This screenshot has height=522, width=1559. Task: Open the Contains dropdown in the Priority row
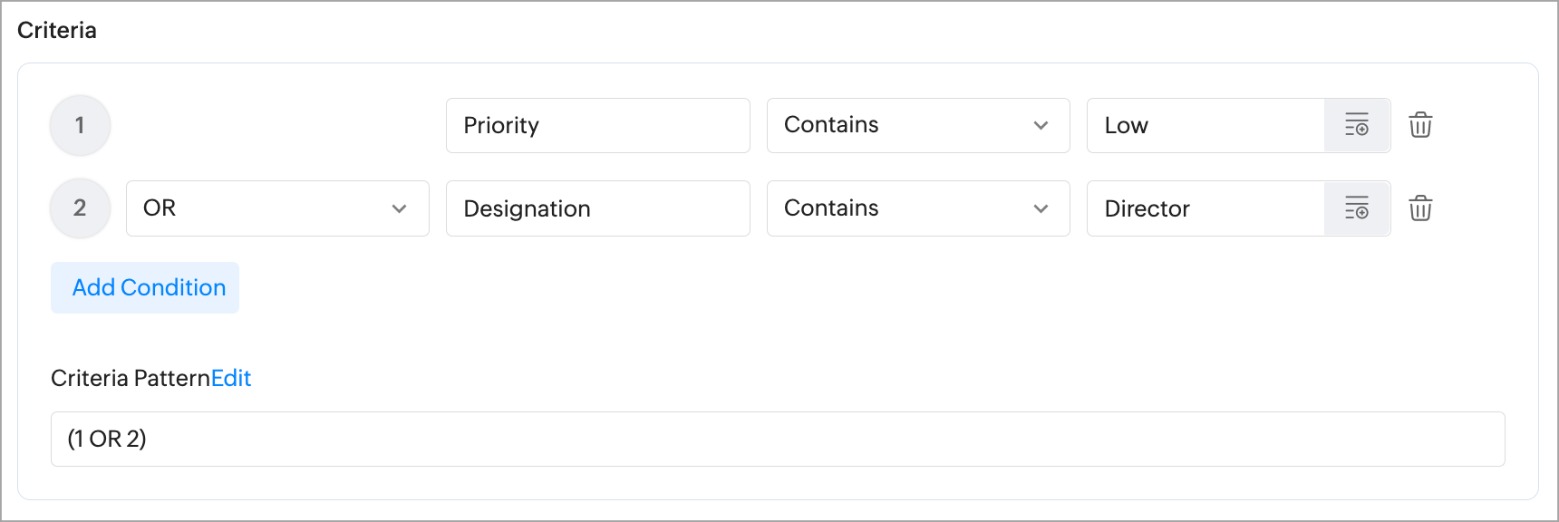coord(917,126)
